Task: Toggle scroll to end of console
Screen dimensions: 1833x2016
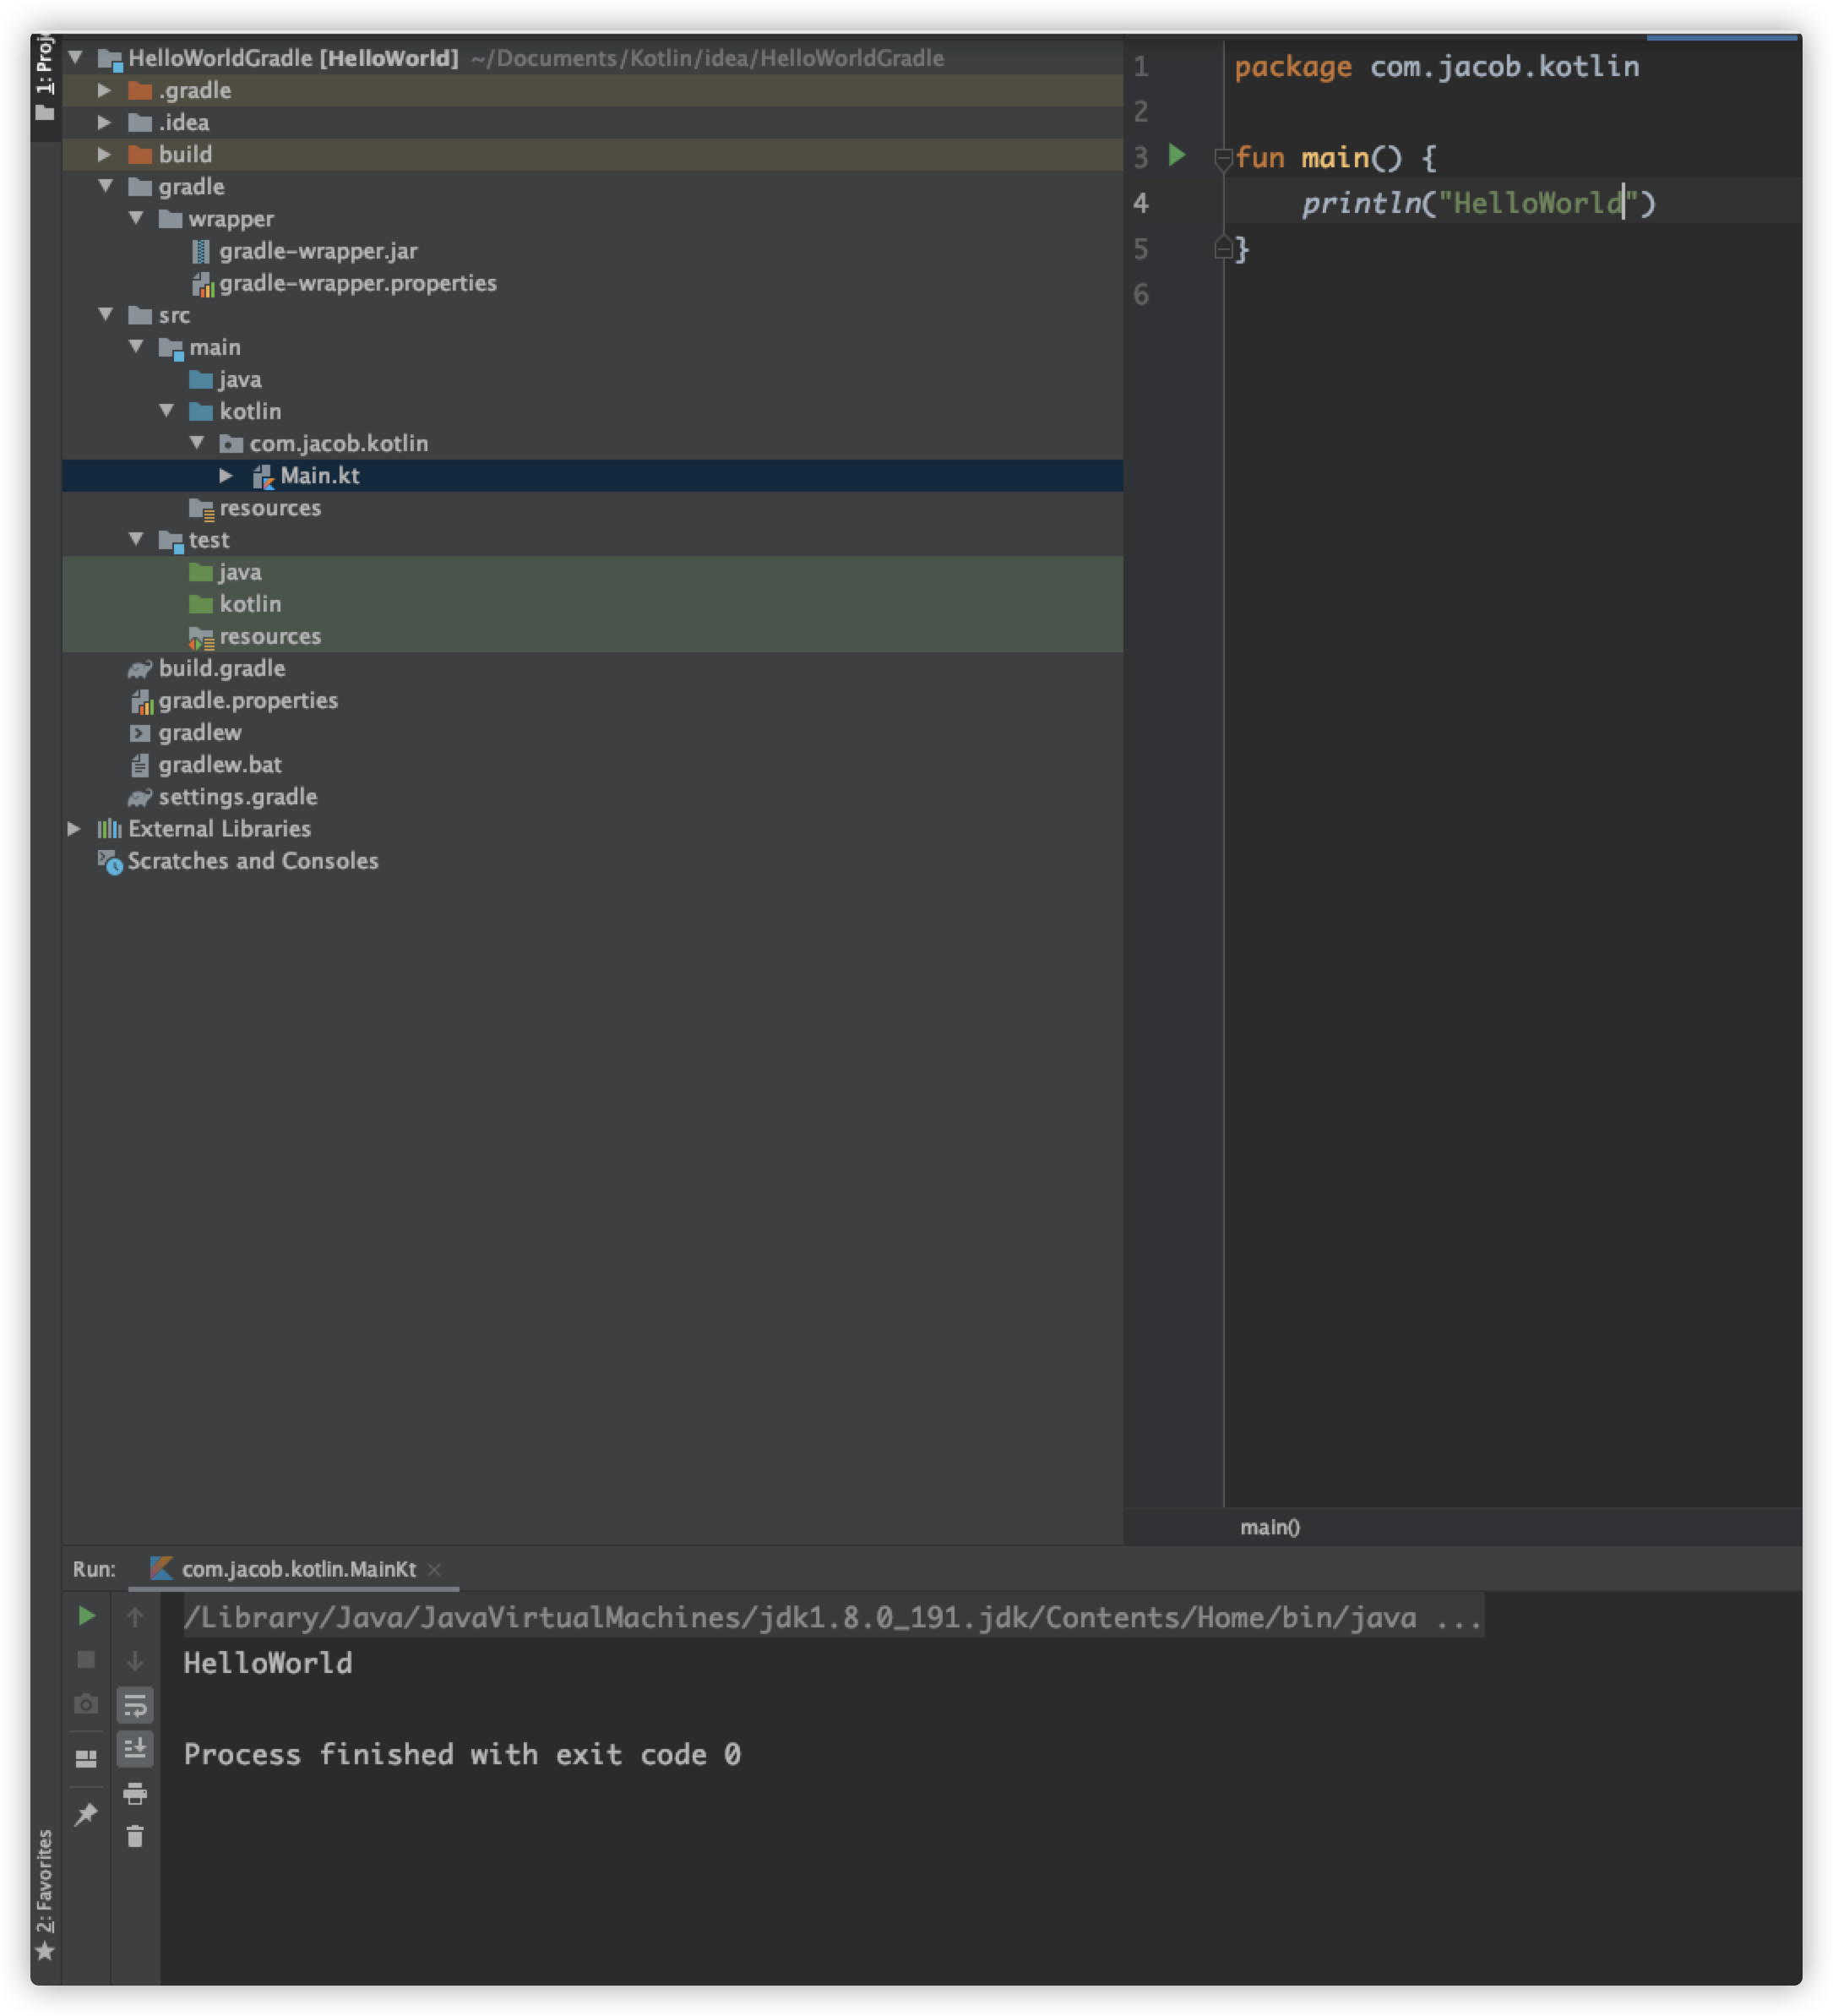Action: tap(135, 1748)
